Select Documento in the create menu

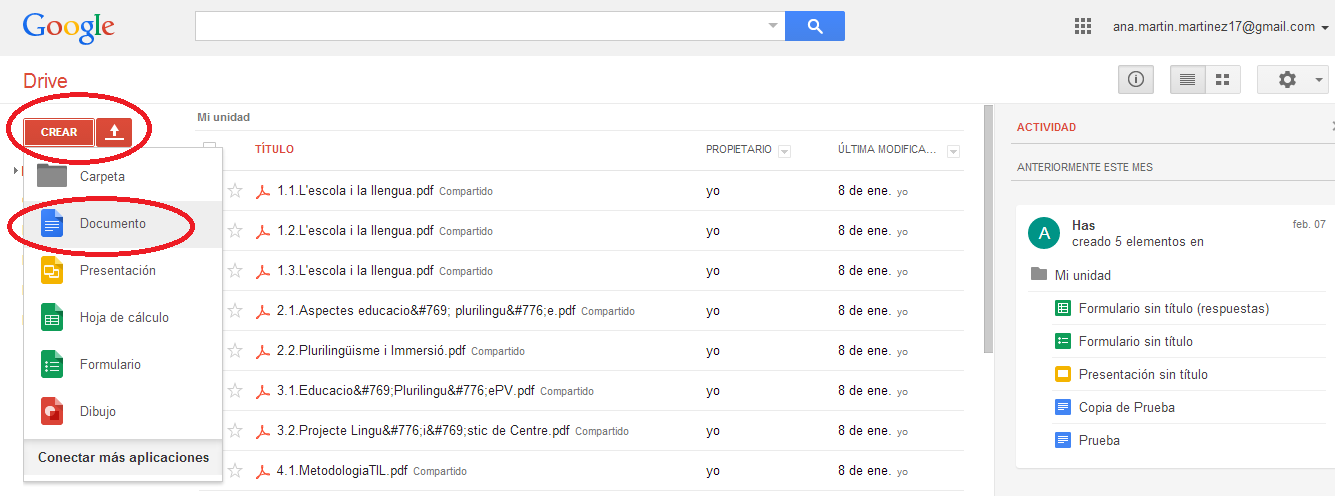tap(112, 224)
